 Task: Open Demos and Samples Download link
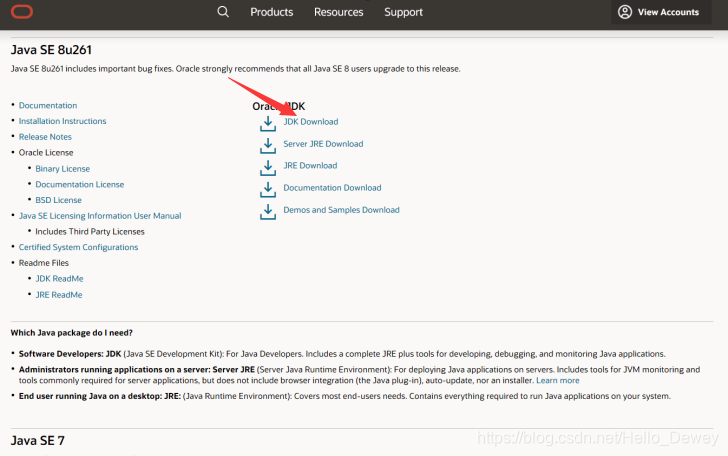point(341,210)
